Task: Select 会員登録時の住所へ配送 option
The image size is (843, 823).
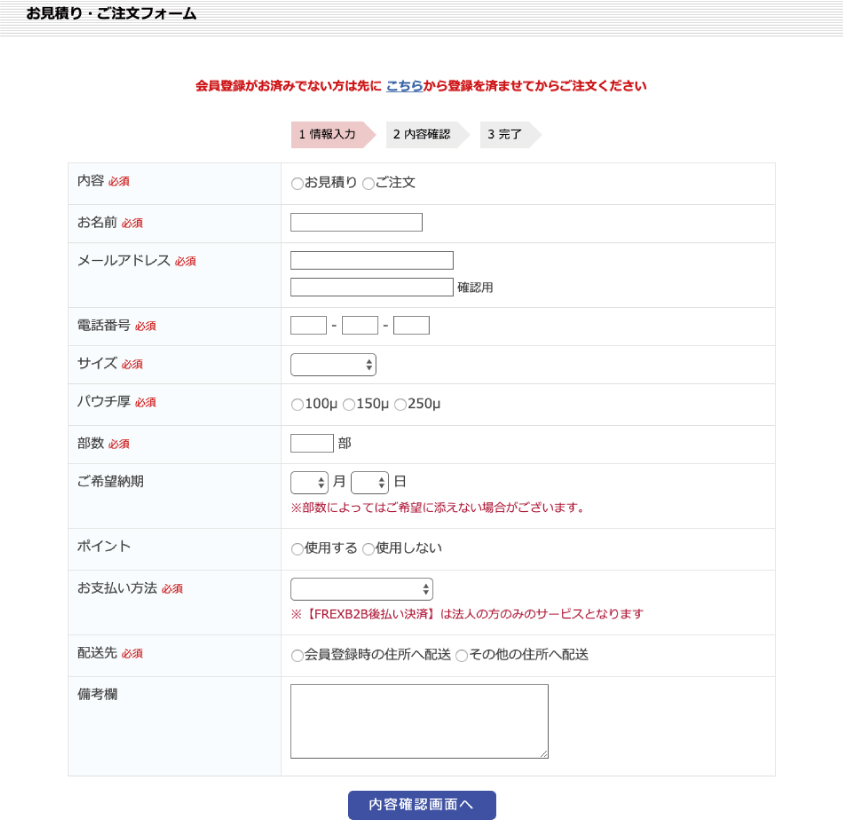Action: coord(297,655)
